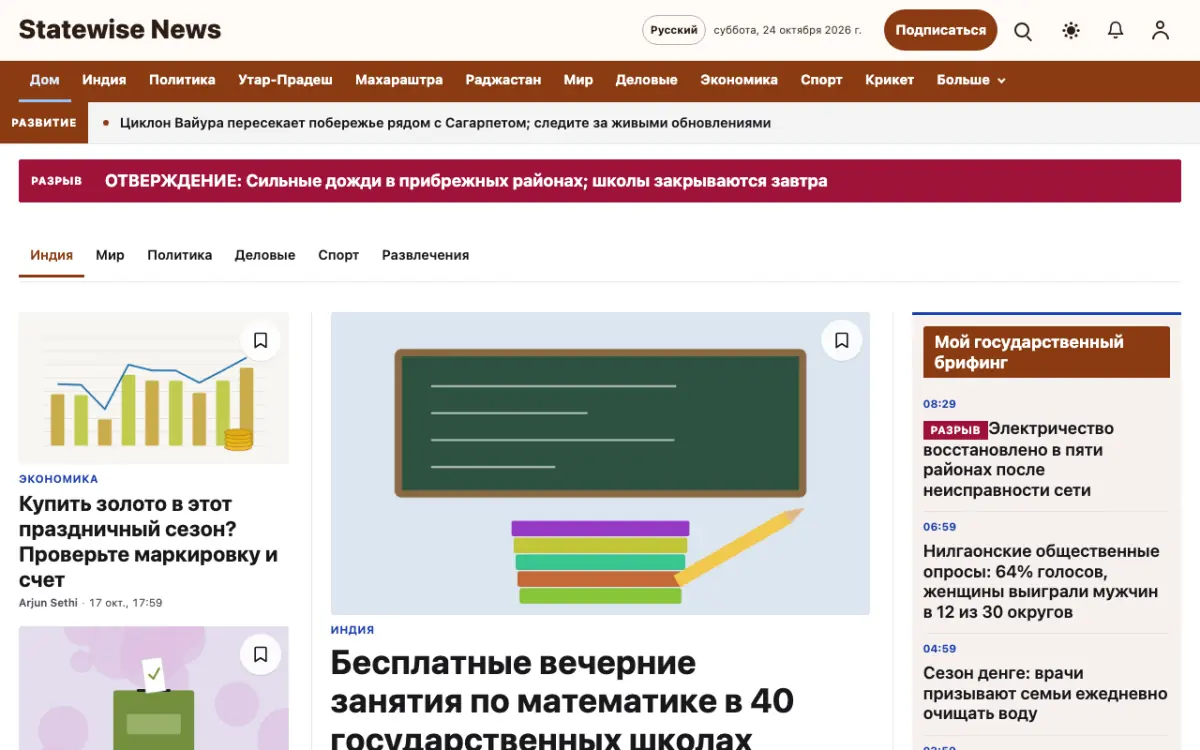Click ЭКОНОМИКА category label above gold article
The image size is (1200, 750).
coord(58,479)
